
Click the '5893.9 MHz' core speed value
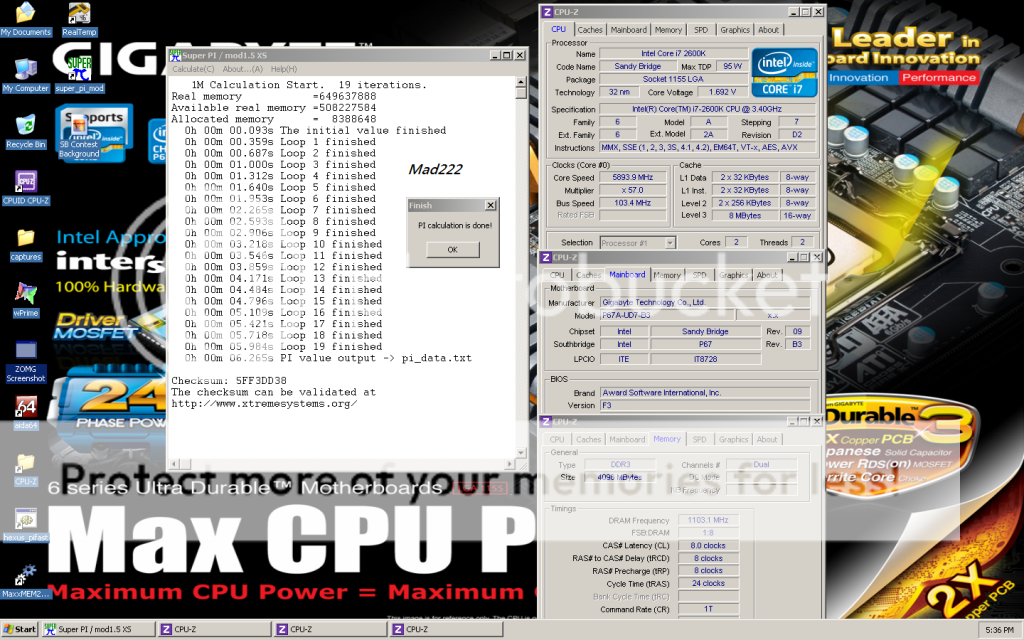[632, 178]
